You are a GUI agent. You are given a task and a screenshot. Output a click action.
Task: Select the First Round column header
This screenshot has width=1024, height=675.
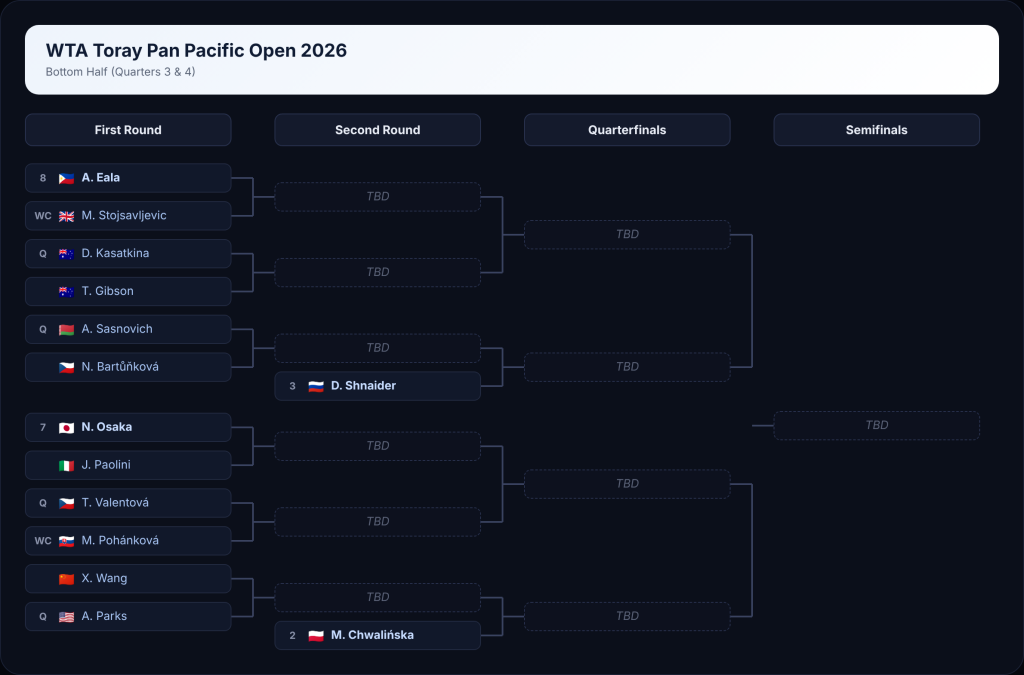point(128,130)
